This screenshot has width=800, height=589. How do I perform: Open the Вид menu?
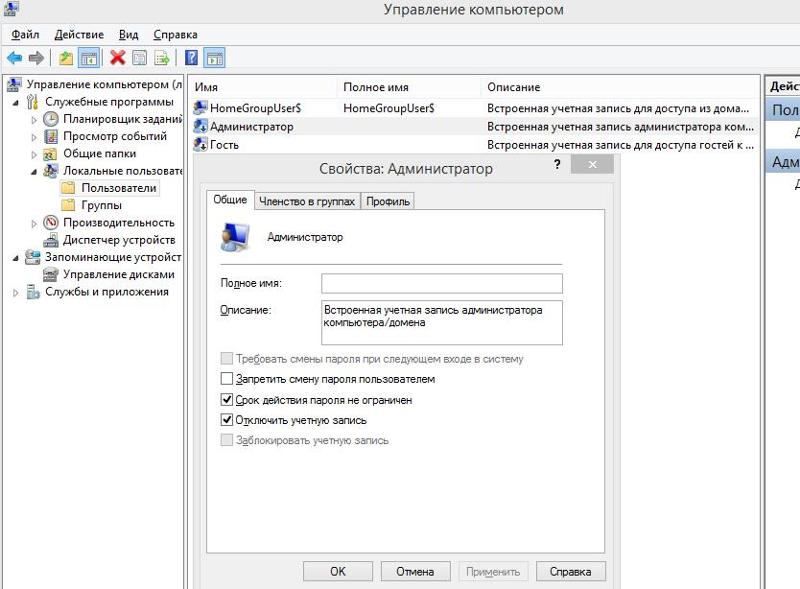[x=129, y=34]
